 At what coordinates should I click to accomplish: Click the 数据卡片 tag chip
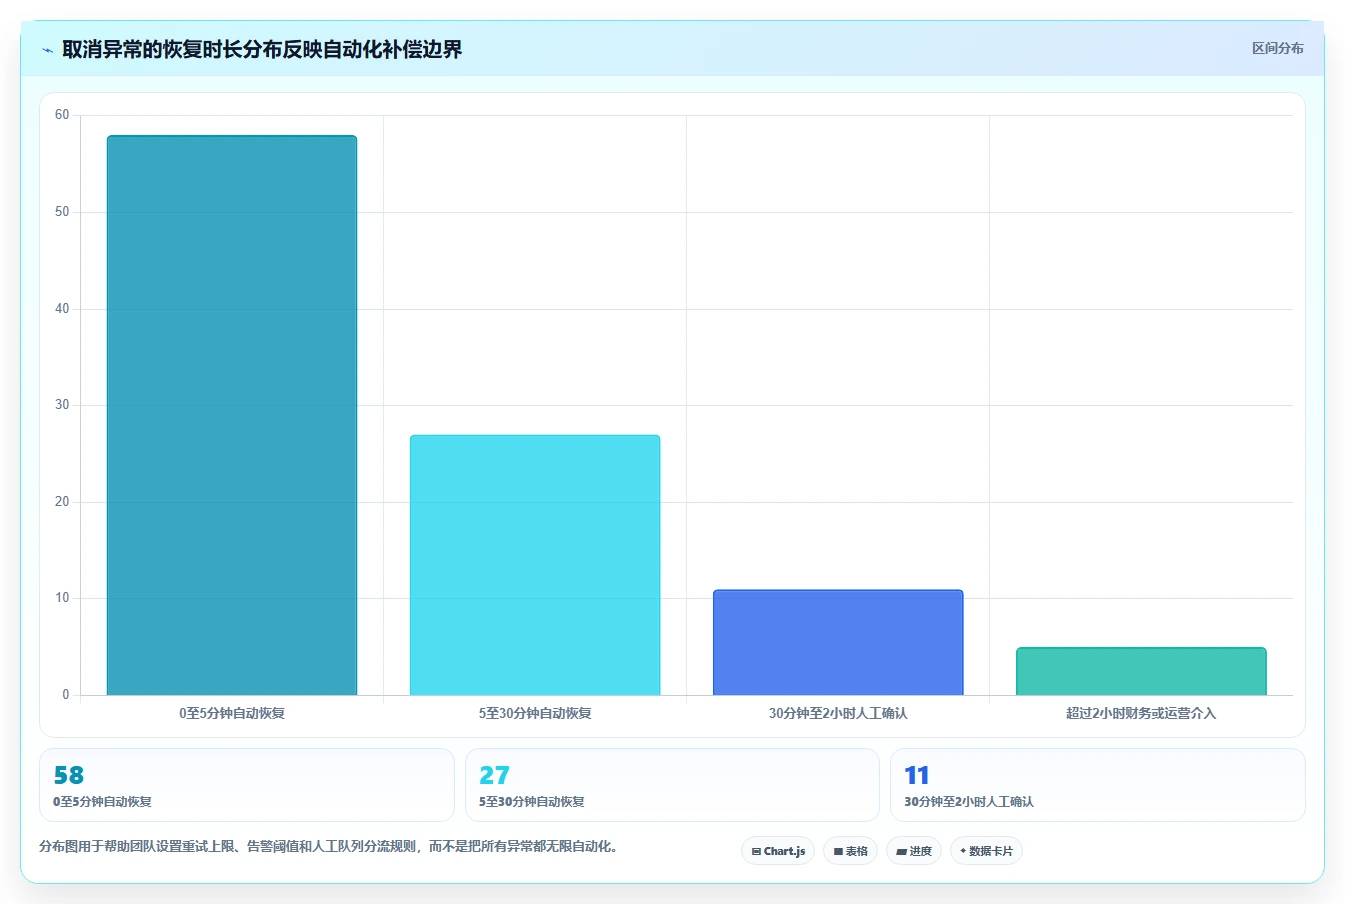coord(986,851)
